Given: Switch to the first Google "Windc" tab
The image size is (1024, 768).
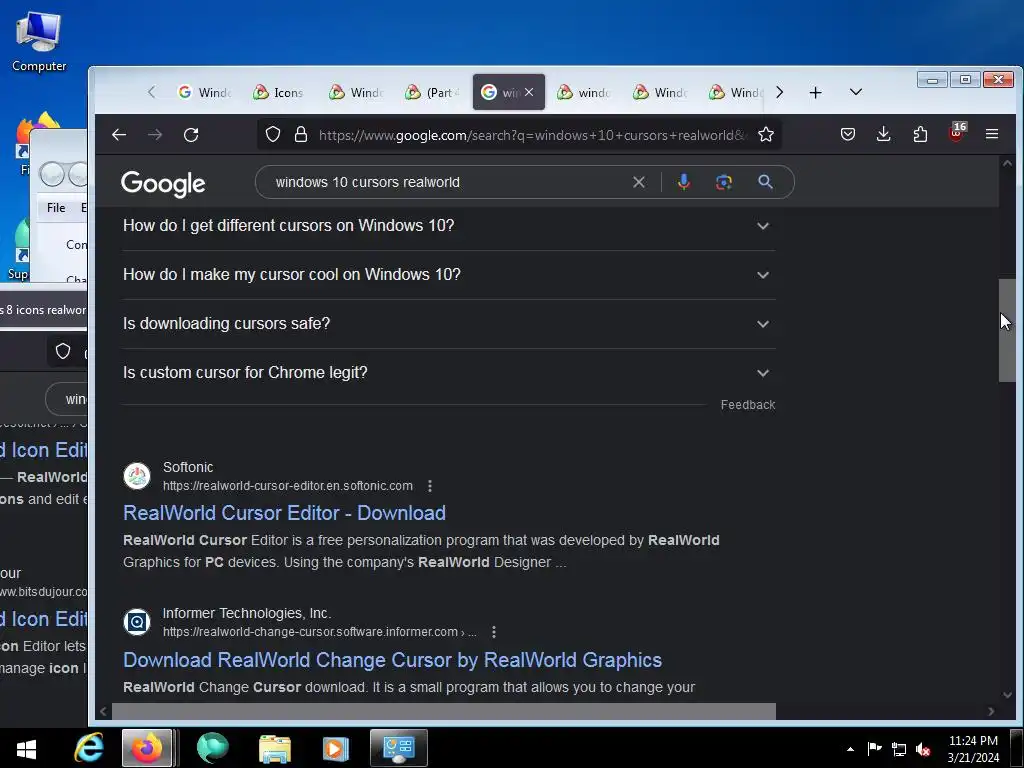Looking at the screenshot, I should coord(204,93).
